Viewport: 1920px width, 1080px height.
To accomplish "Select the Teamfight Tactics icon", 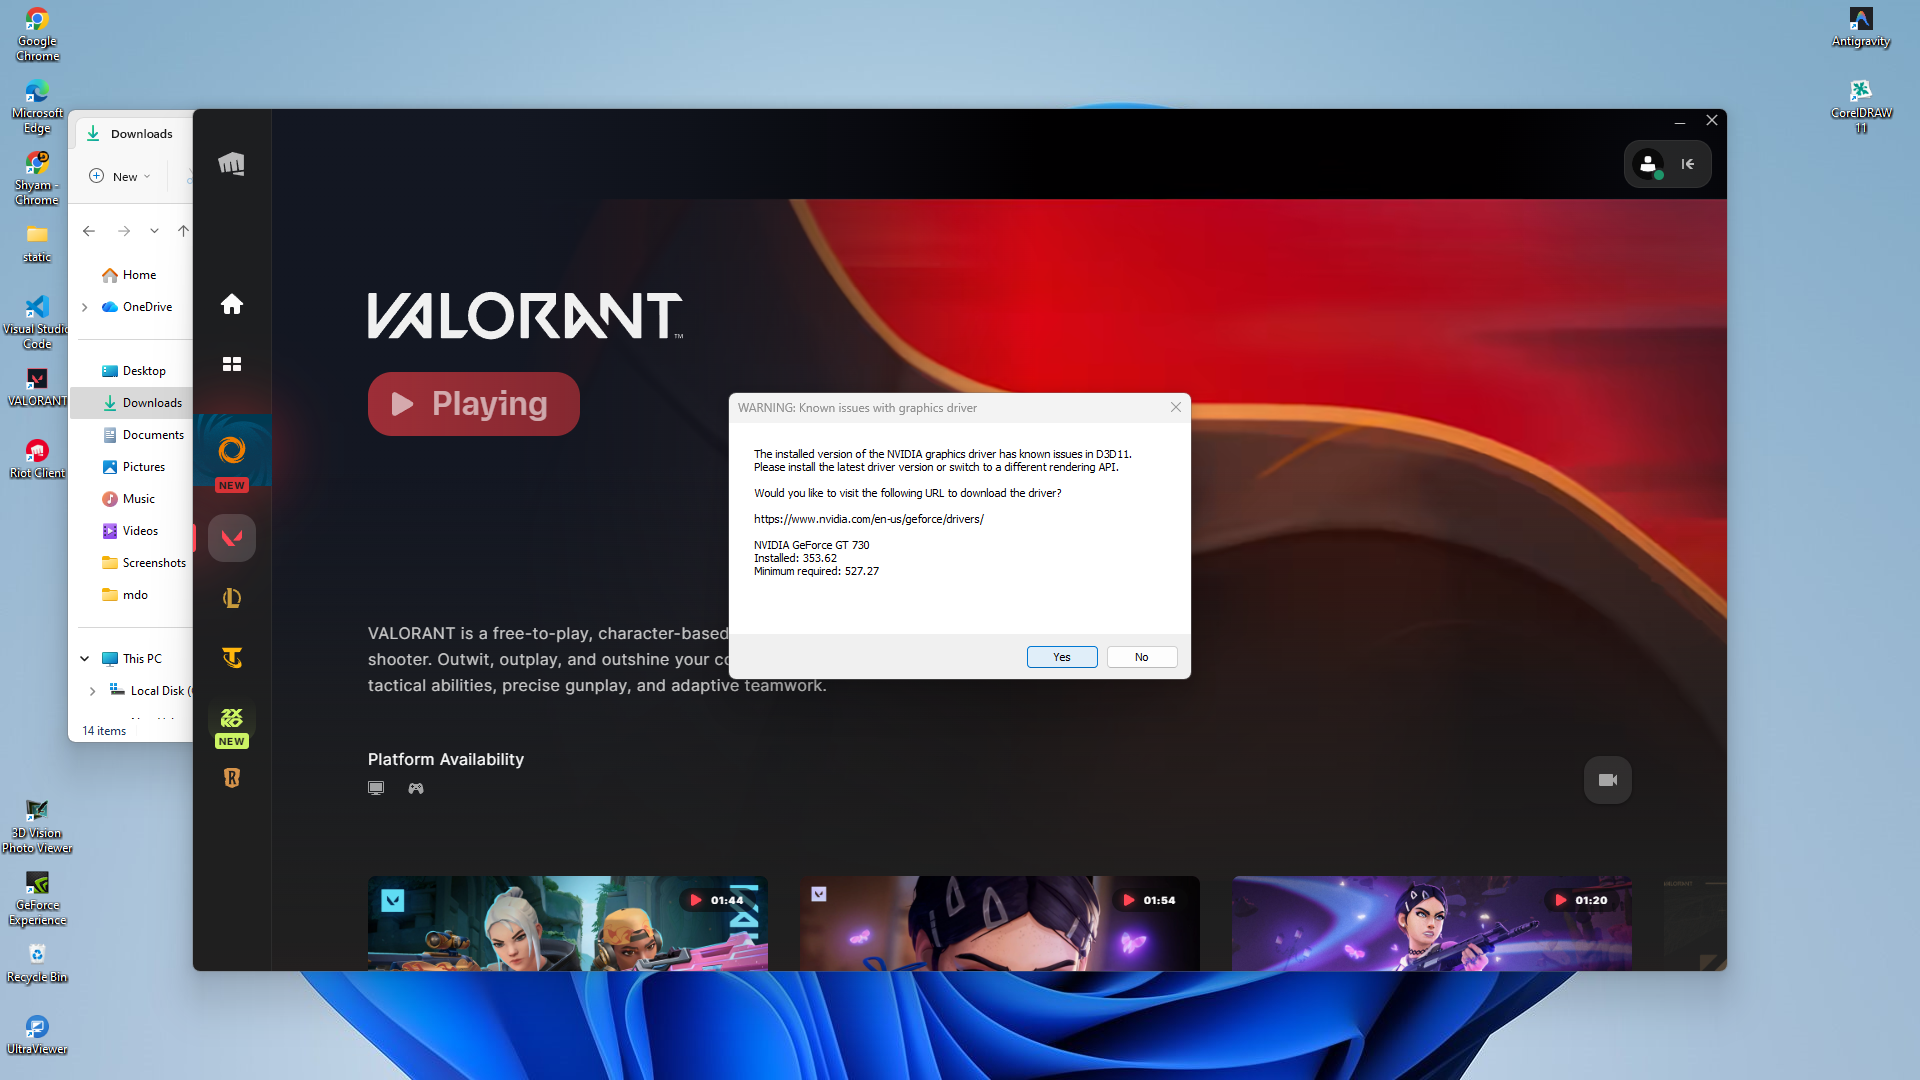I will [x=231, y=657].
